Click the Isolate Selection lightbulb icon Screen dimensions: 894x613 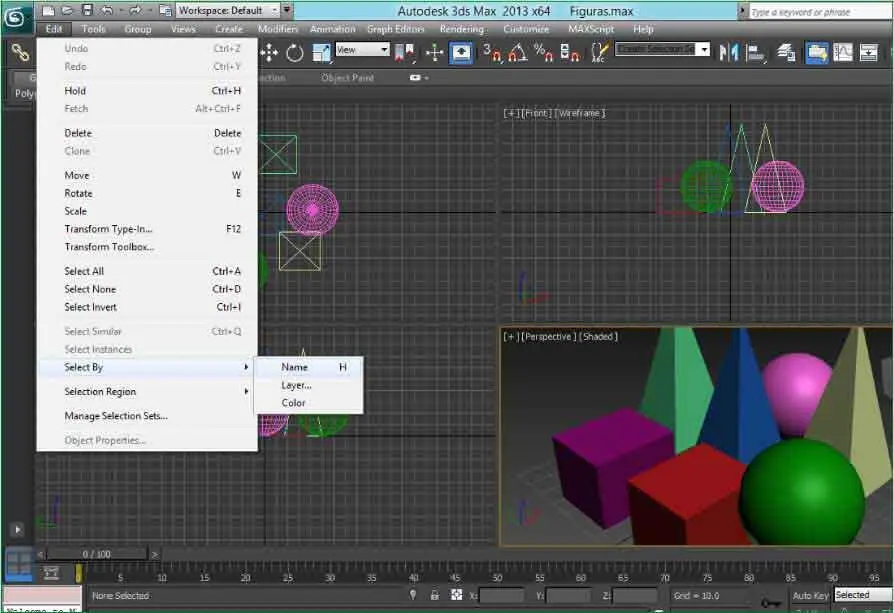pyautogui.click(x=413, y=595)
